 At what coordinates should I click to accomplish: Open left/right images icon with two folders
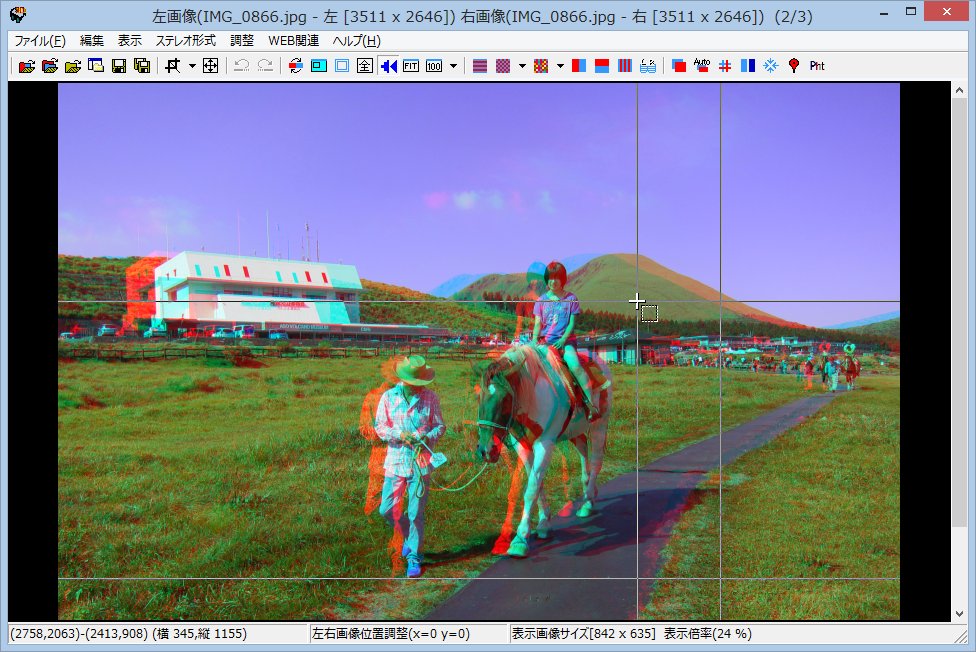click(50, 66)
